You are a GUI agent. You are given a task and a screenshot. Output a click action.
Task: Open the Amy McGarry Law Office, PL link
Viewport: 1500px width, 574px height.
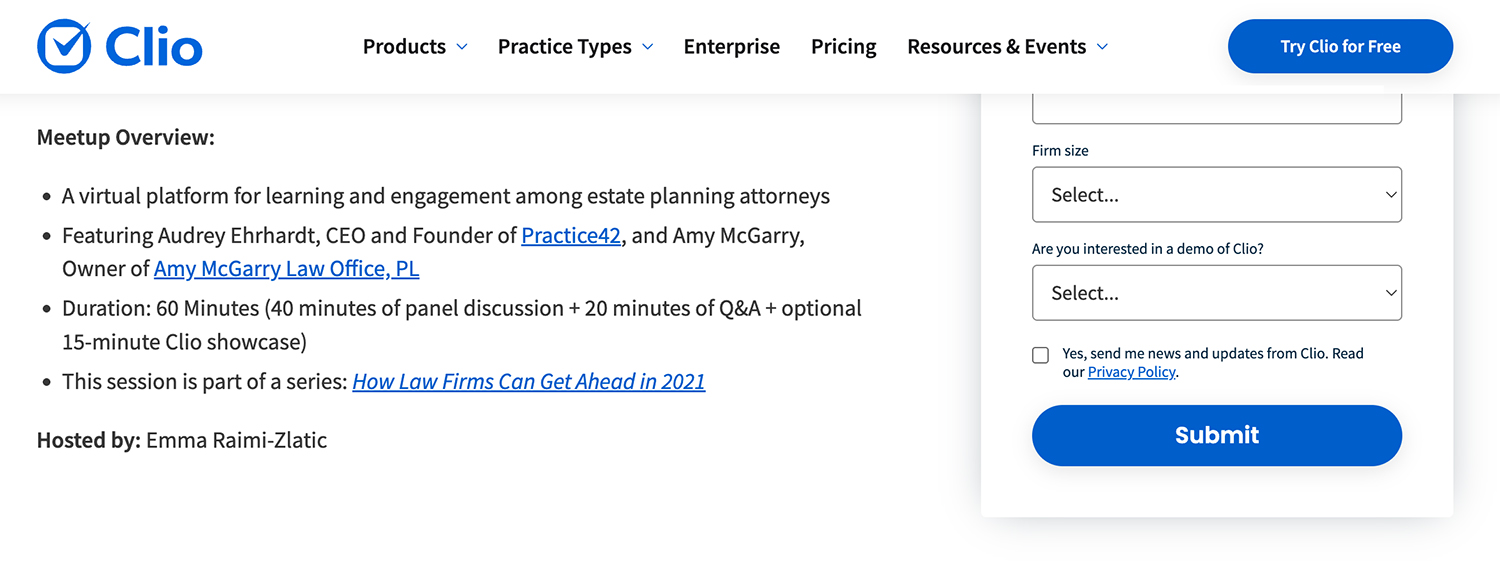[286, 269]
